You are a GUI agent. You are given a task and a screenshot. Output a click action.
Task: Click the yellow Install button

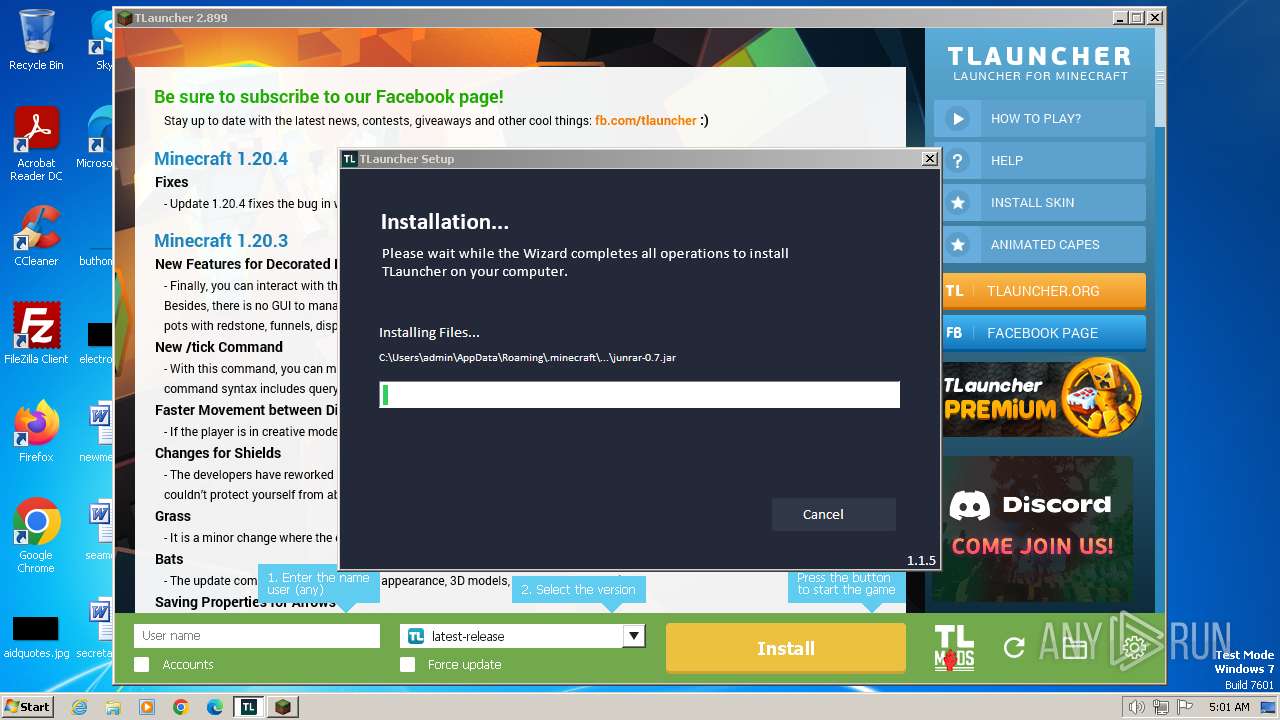point(786,648)
